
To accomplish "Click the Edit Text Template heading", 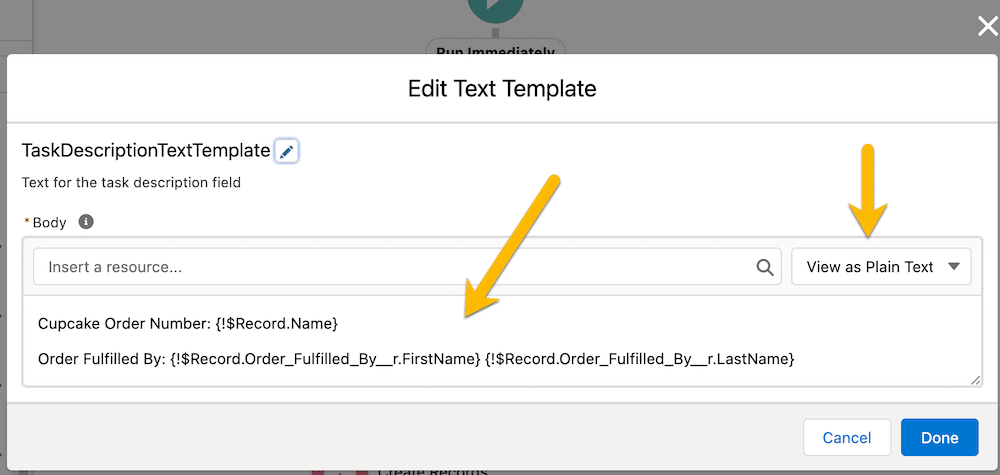I will [502, 89].
